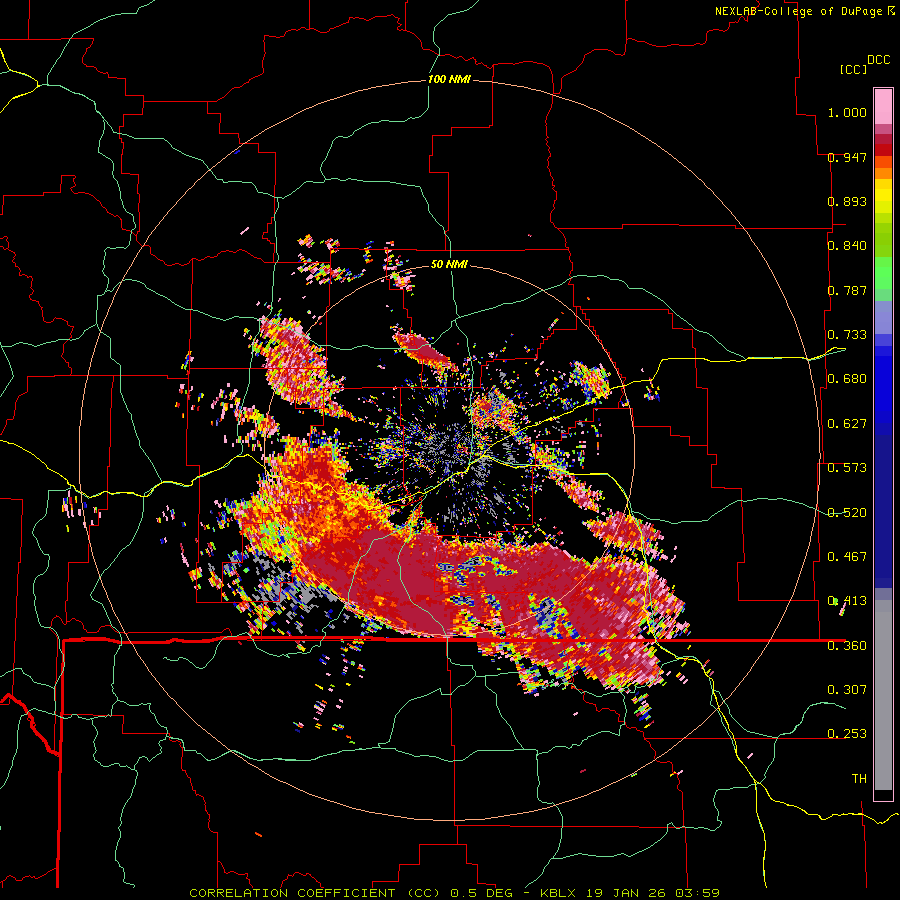Viewport: 900px width, 900px height.
Task: Click the TH threshold label on legend
Action: tap(859, 779)
